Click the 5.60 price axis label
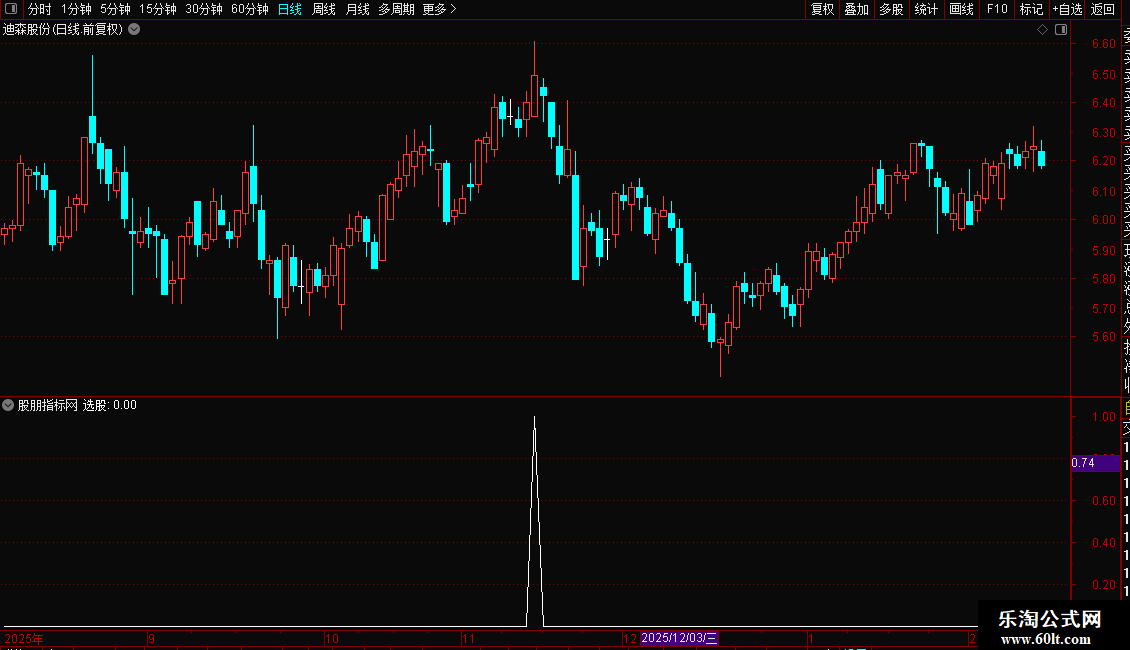 (1103, 337)
